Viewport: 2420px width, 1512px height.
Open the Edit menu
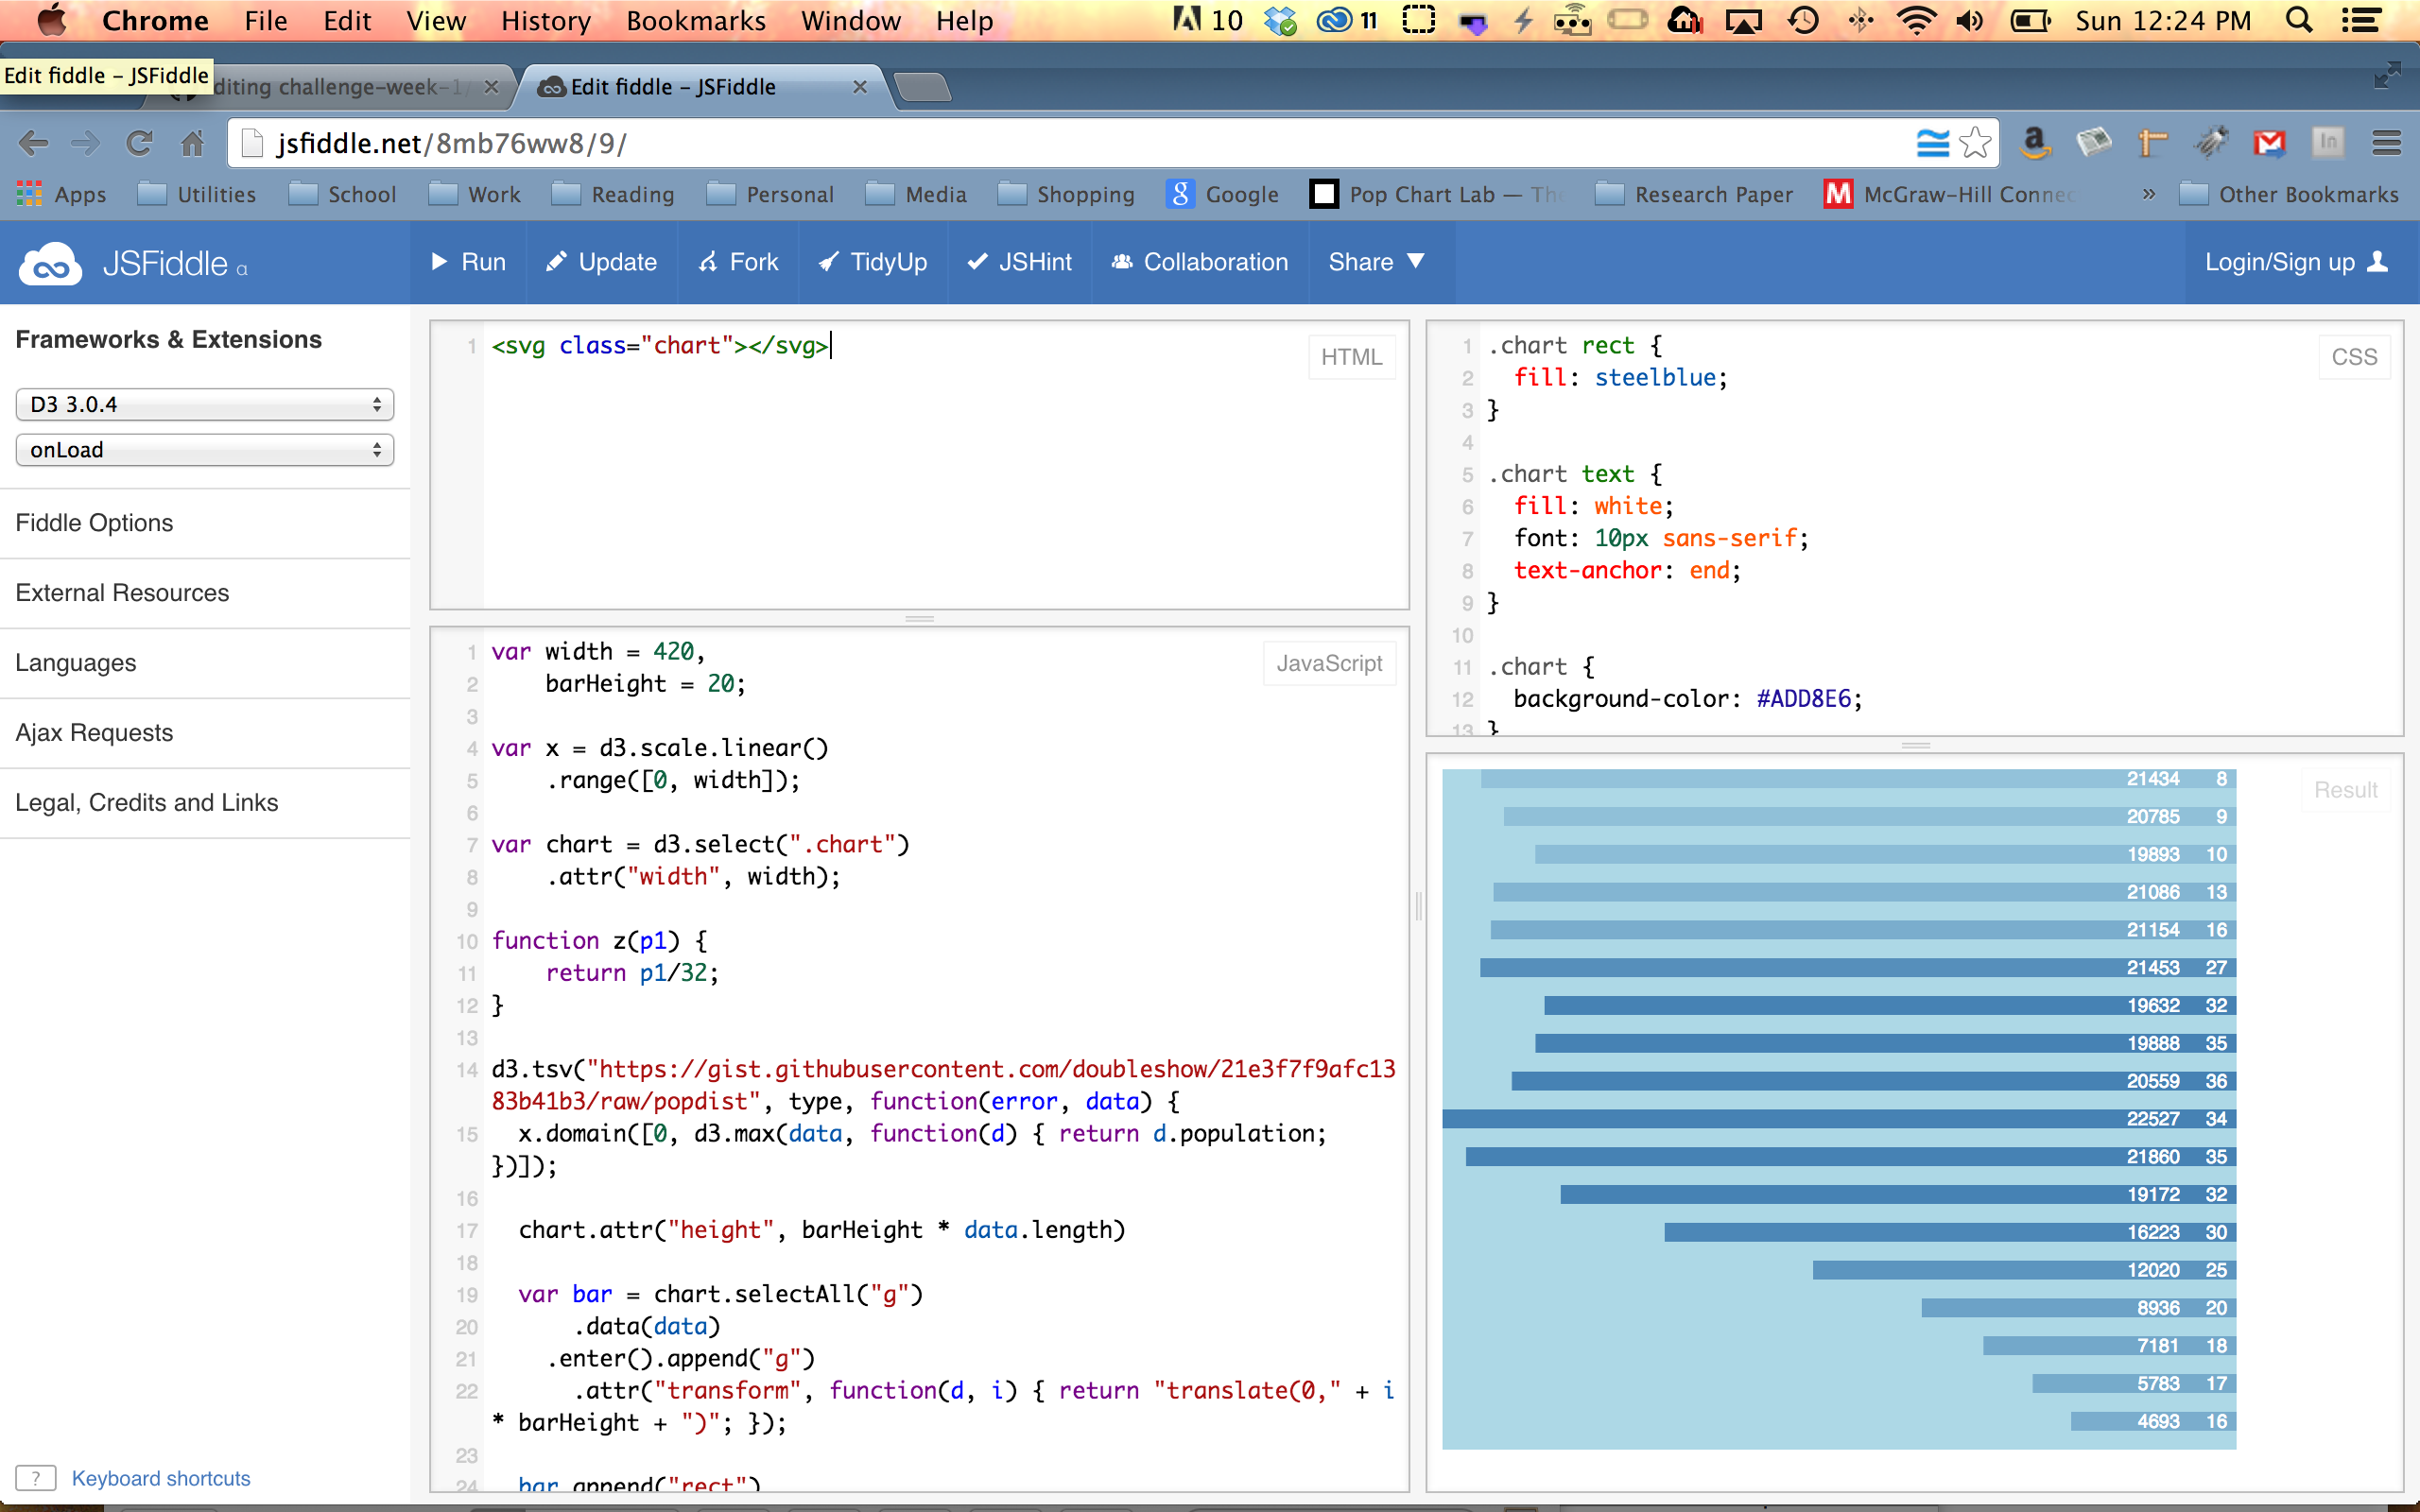point(347,20)
